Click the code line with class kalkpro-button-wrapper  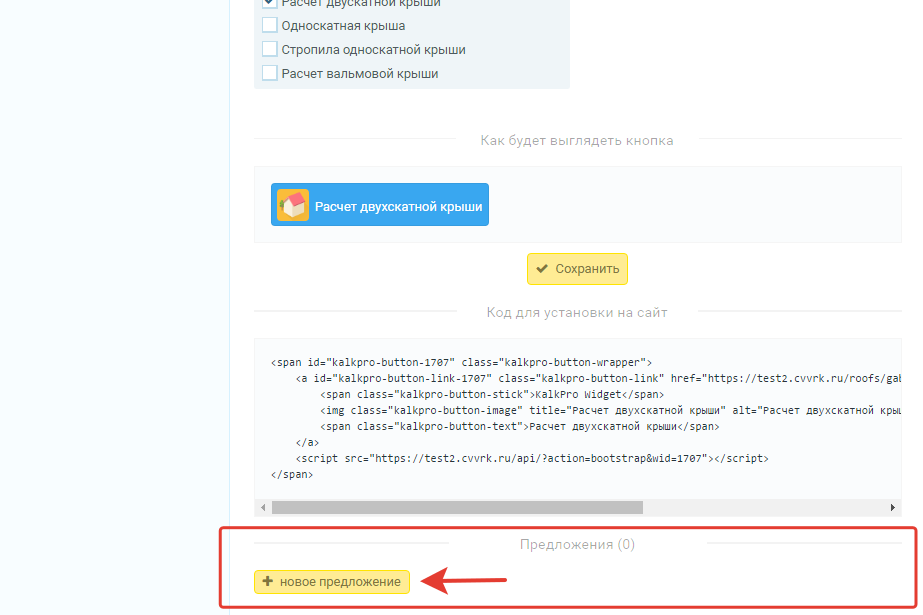click(x=461, y=363)
